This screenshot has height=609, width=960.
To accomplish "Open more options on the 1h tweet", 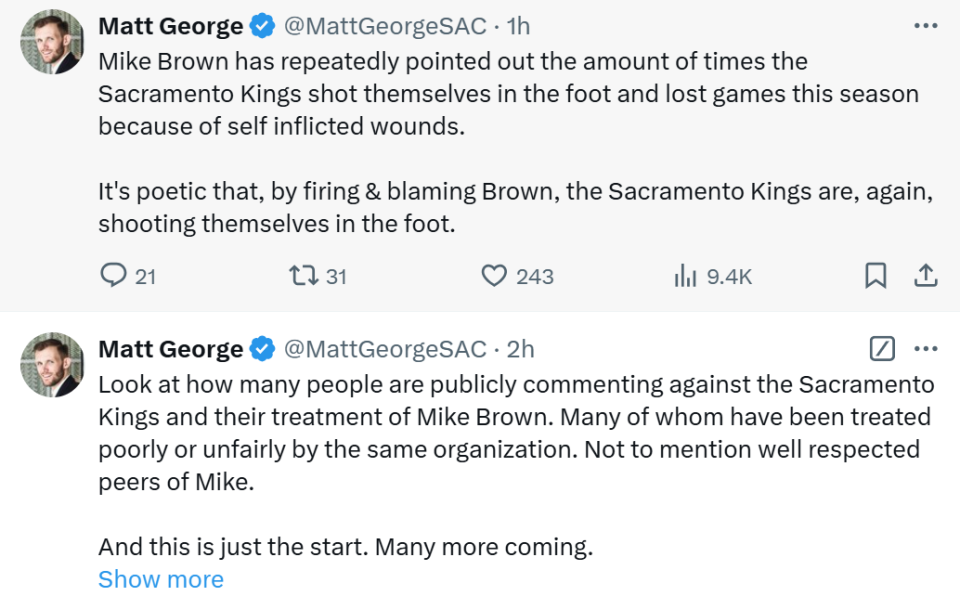I will click(x=925, y=26).
